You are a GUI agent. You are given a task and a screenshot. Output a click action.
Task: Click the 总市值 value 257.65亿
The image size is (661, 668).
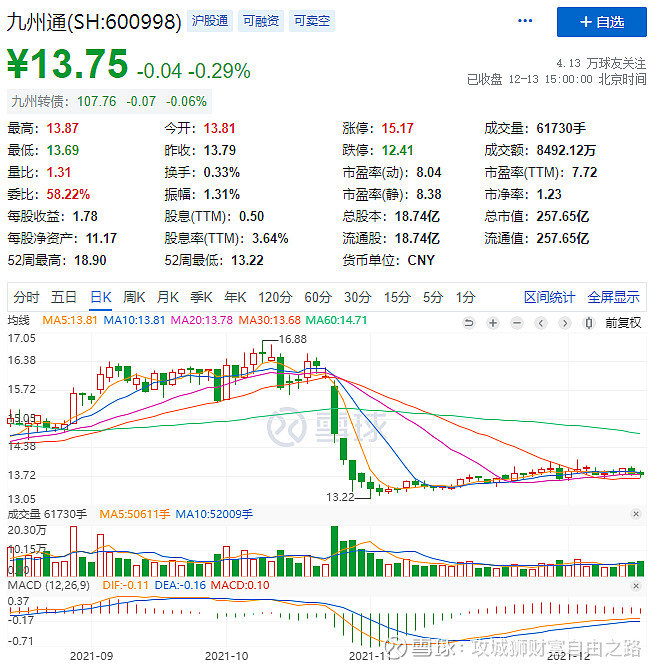563,216
